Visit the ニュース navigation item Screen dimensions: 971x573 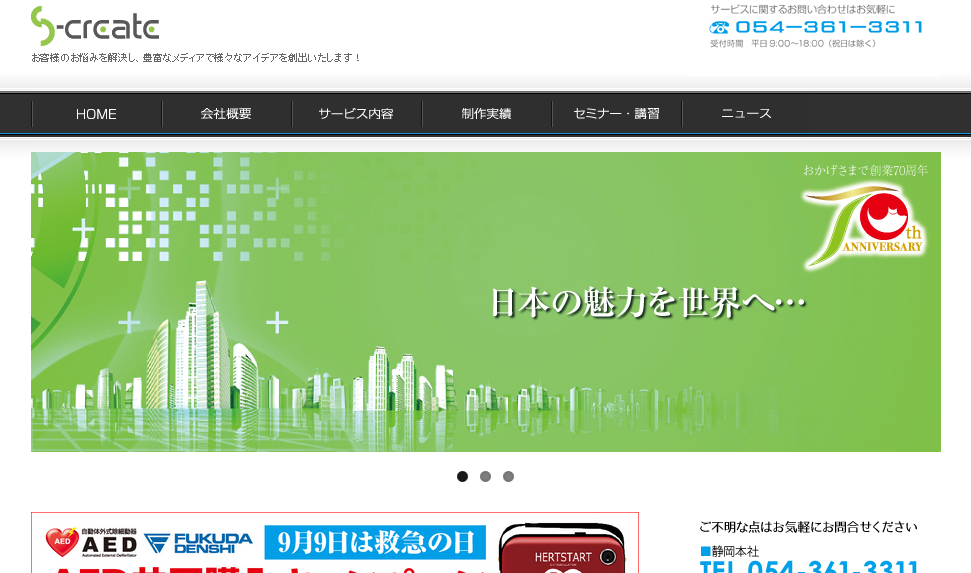(746, 114)
